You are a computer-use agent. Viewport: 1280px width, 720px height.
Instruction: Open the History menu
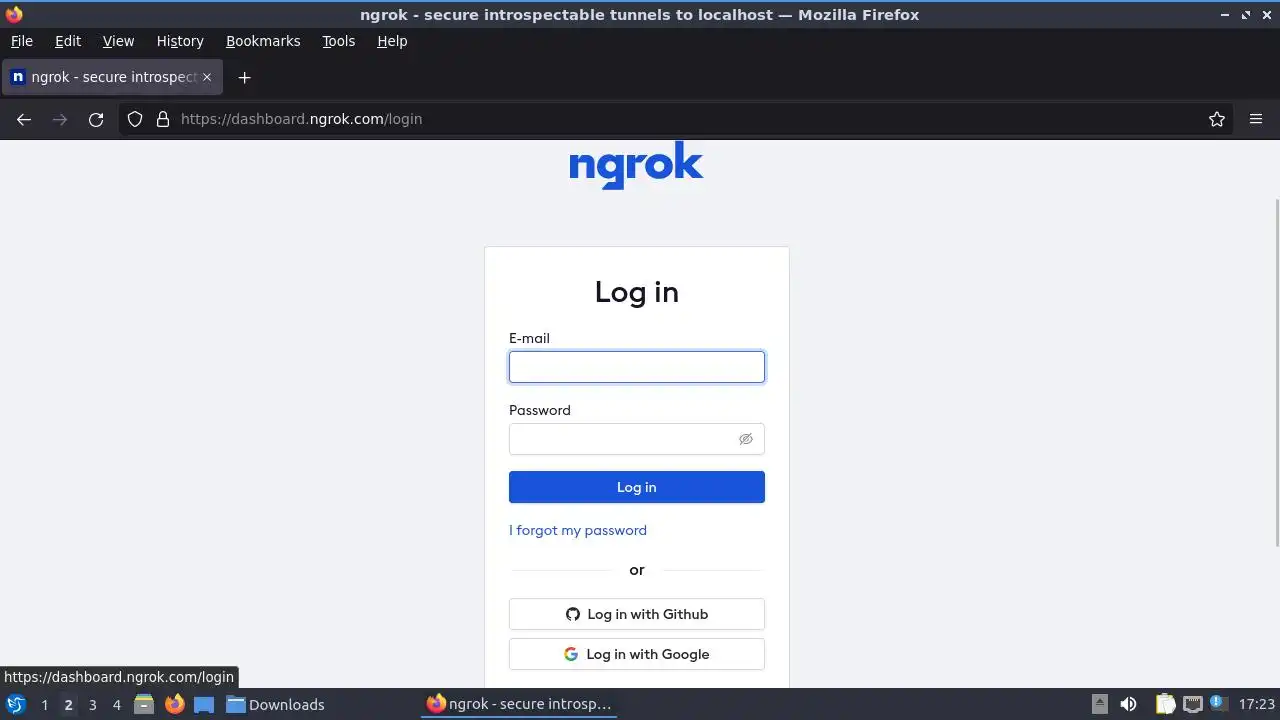coord(180,41)
